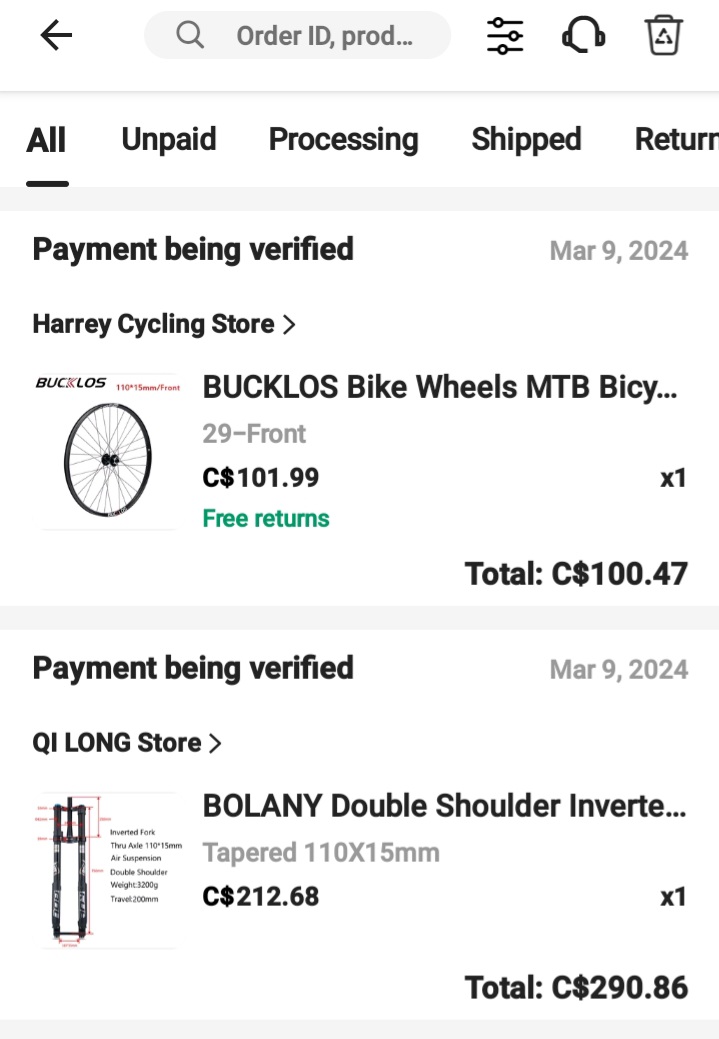Image resolution: width=719 pixels, height=1039 pixels.
Task: Switch to the Shipped tab
Action: coord(526,139)
